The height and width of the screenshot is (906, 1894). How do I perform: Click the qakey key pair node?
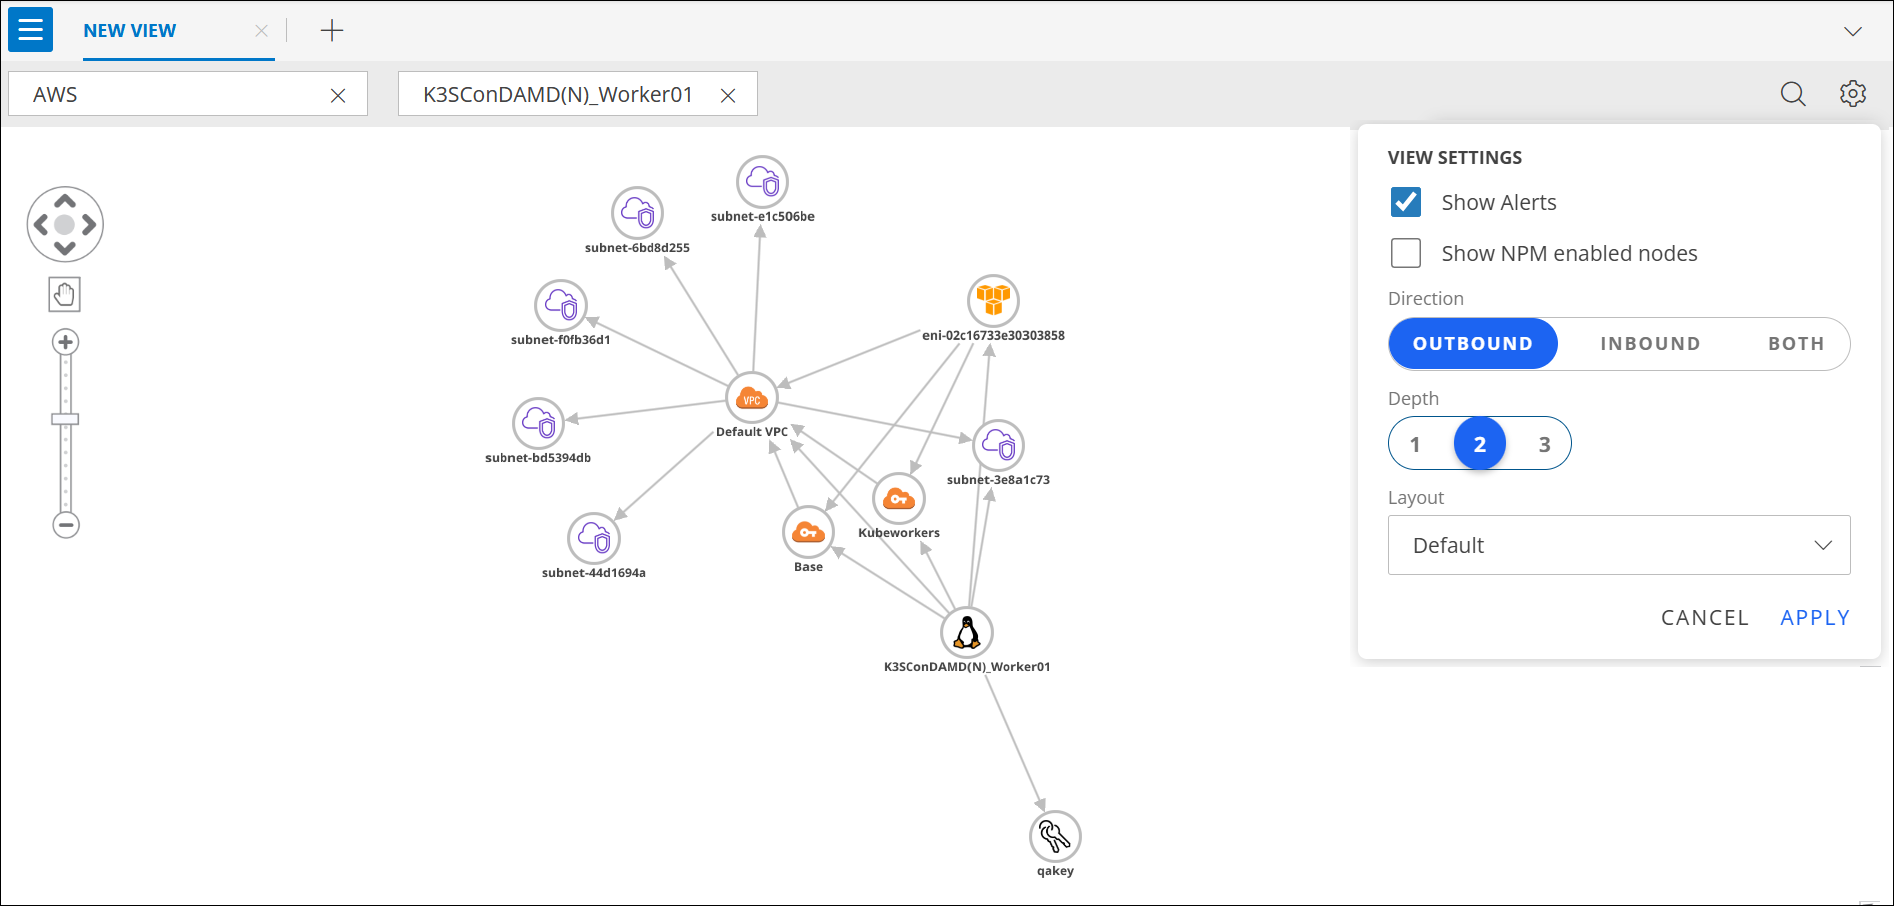point(1055,836)
